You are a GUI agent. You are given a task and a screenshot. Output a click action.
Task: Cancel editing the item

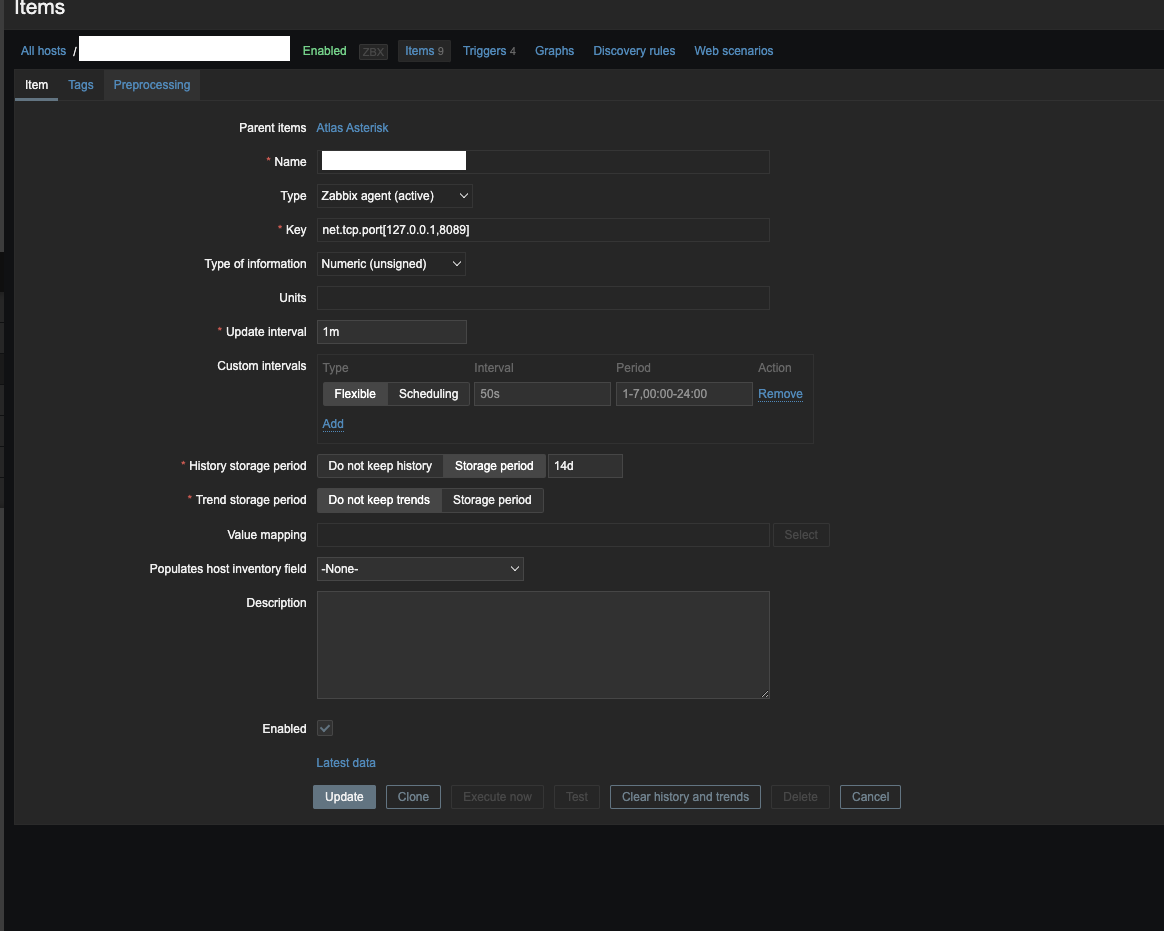point(870,797)
